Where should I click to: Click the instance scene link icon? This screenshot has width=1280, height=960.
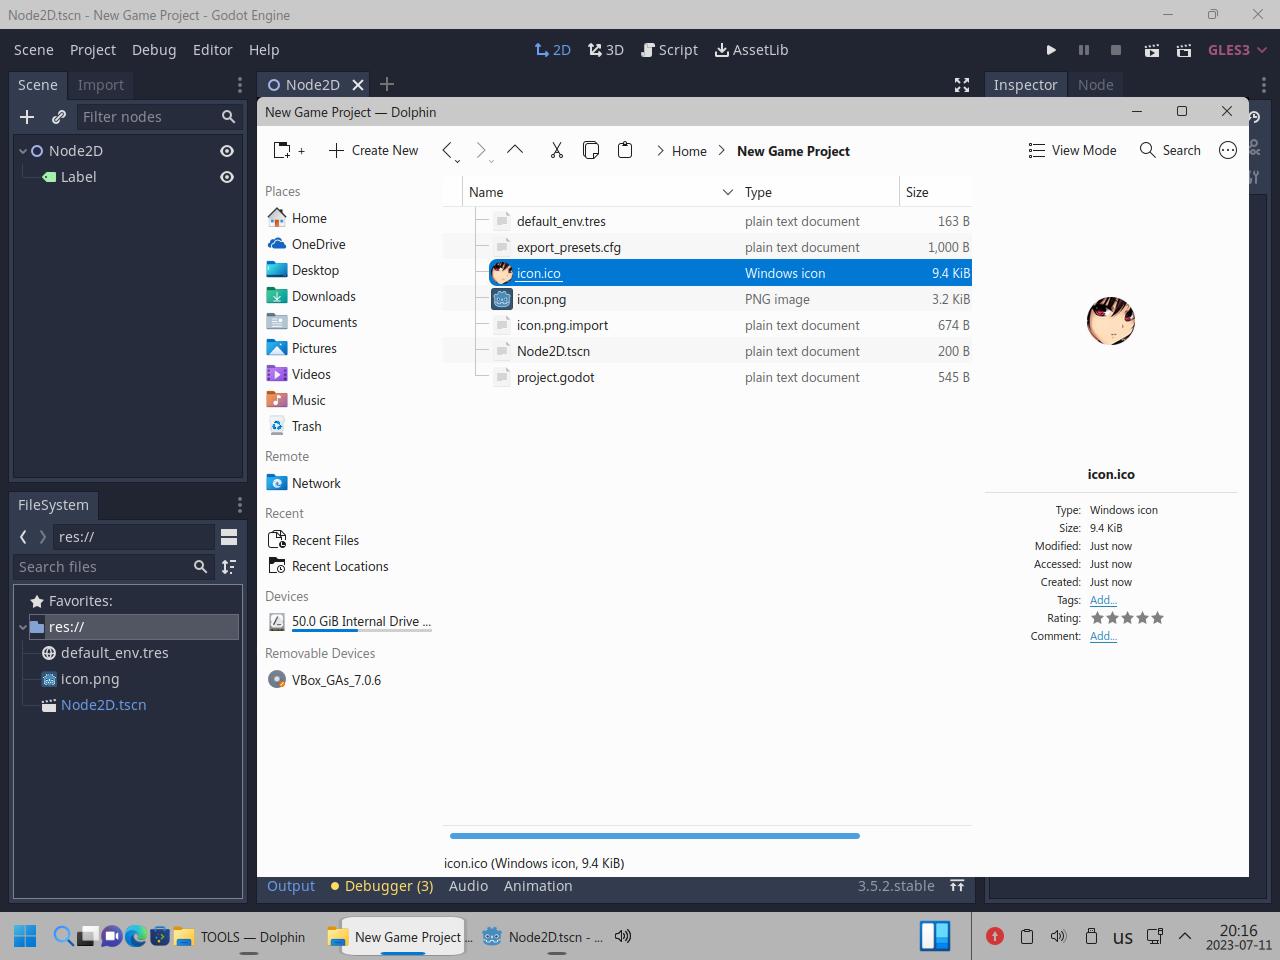pos(59,117)
